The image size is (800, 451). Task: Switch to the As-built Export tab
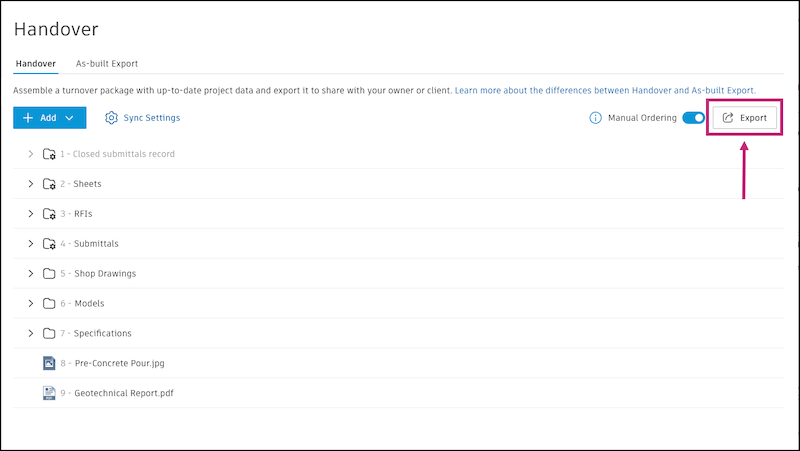[107, 64]
